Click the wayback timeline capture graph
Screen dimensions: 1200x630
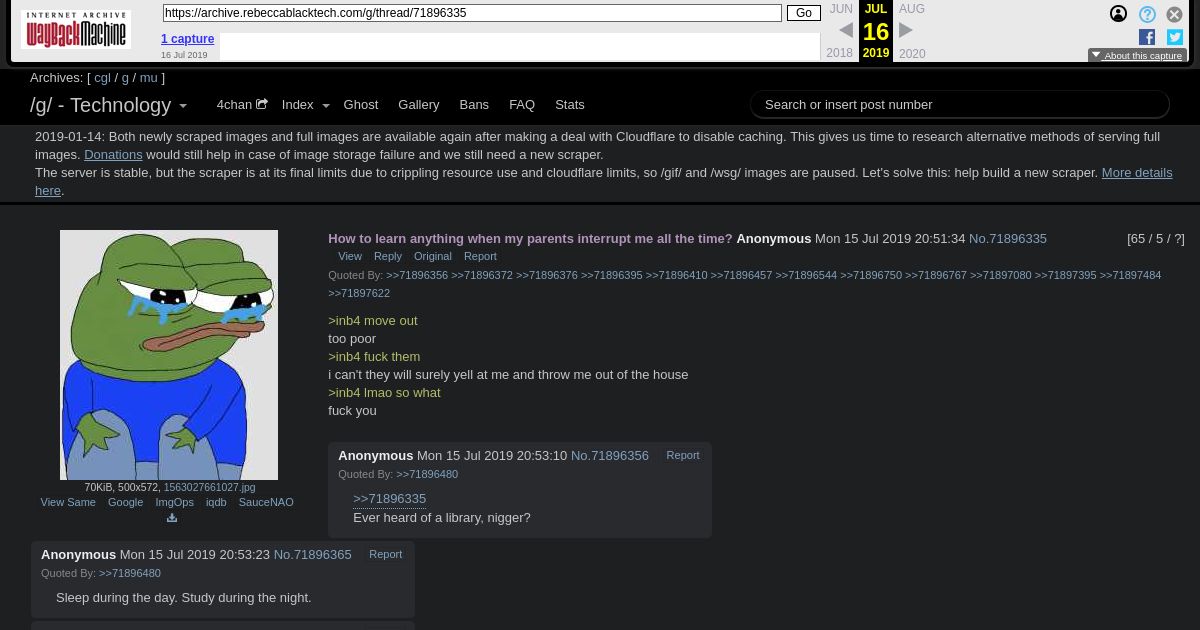(520, 47)
